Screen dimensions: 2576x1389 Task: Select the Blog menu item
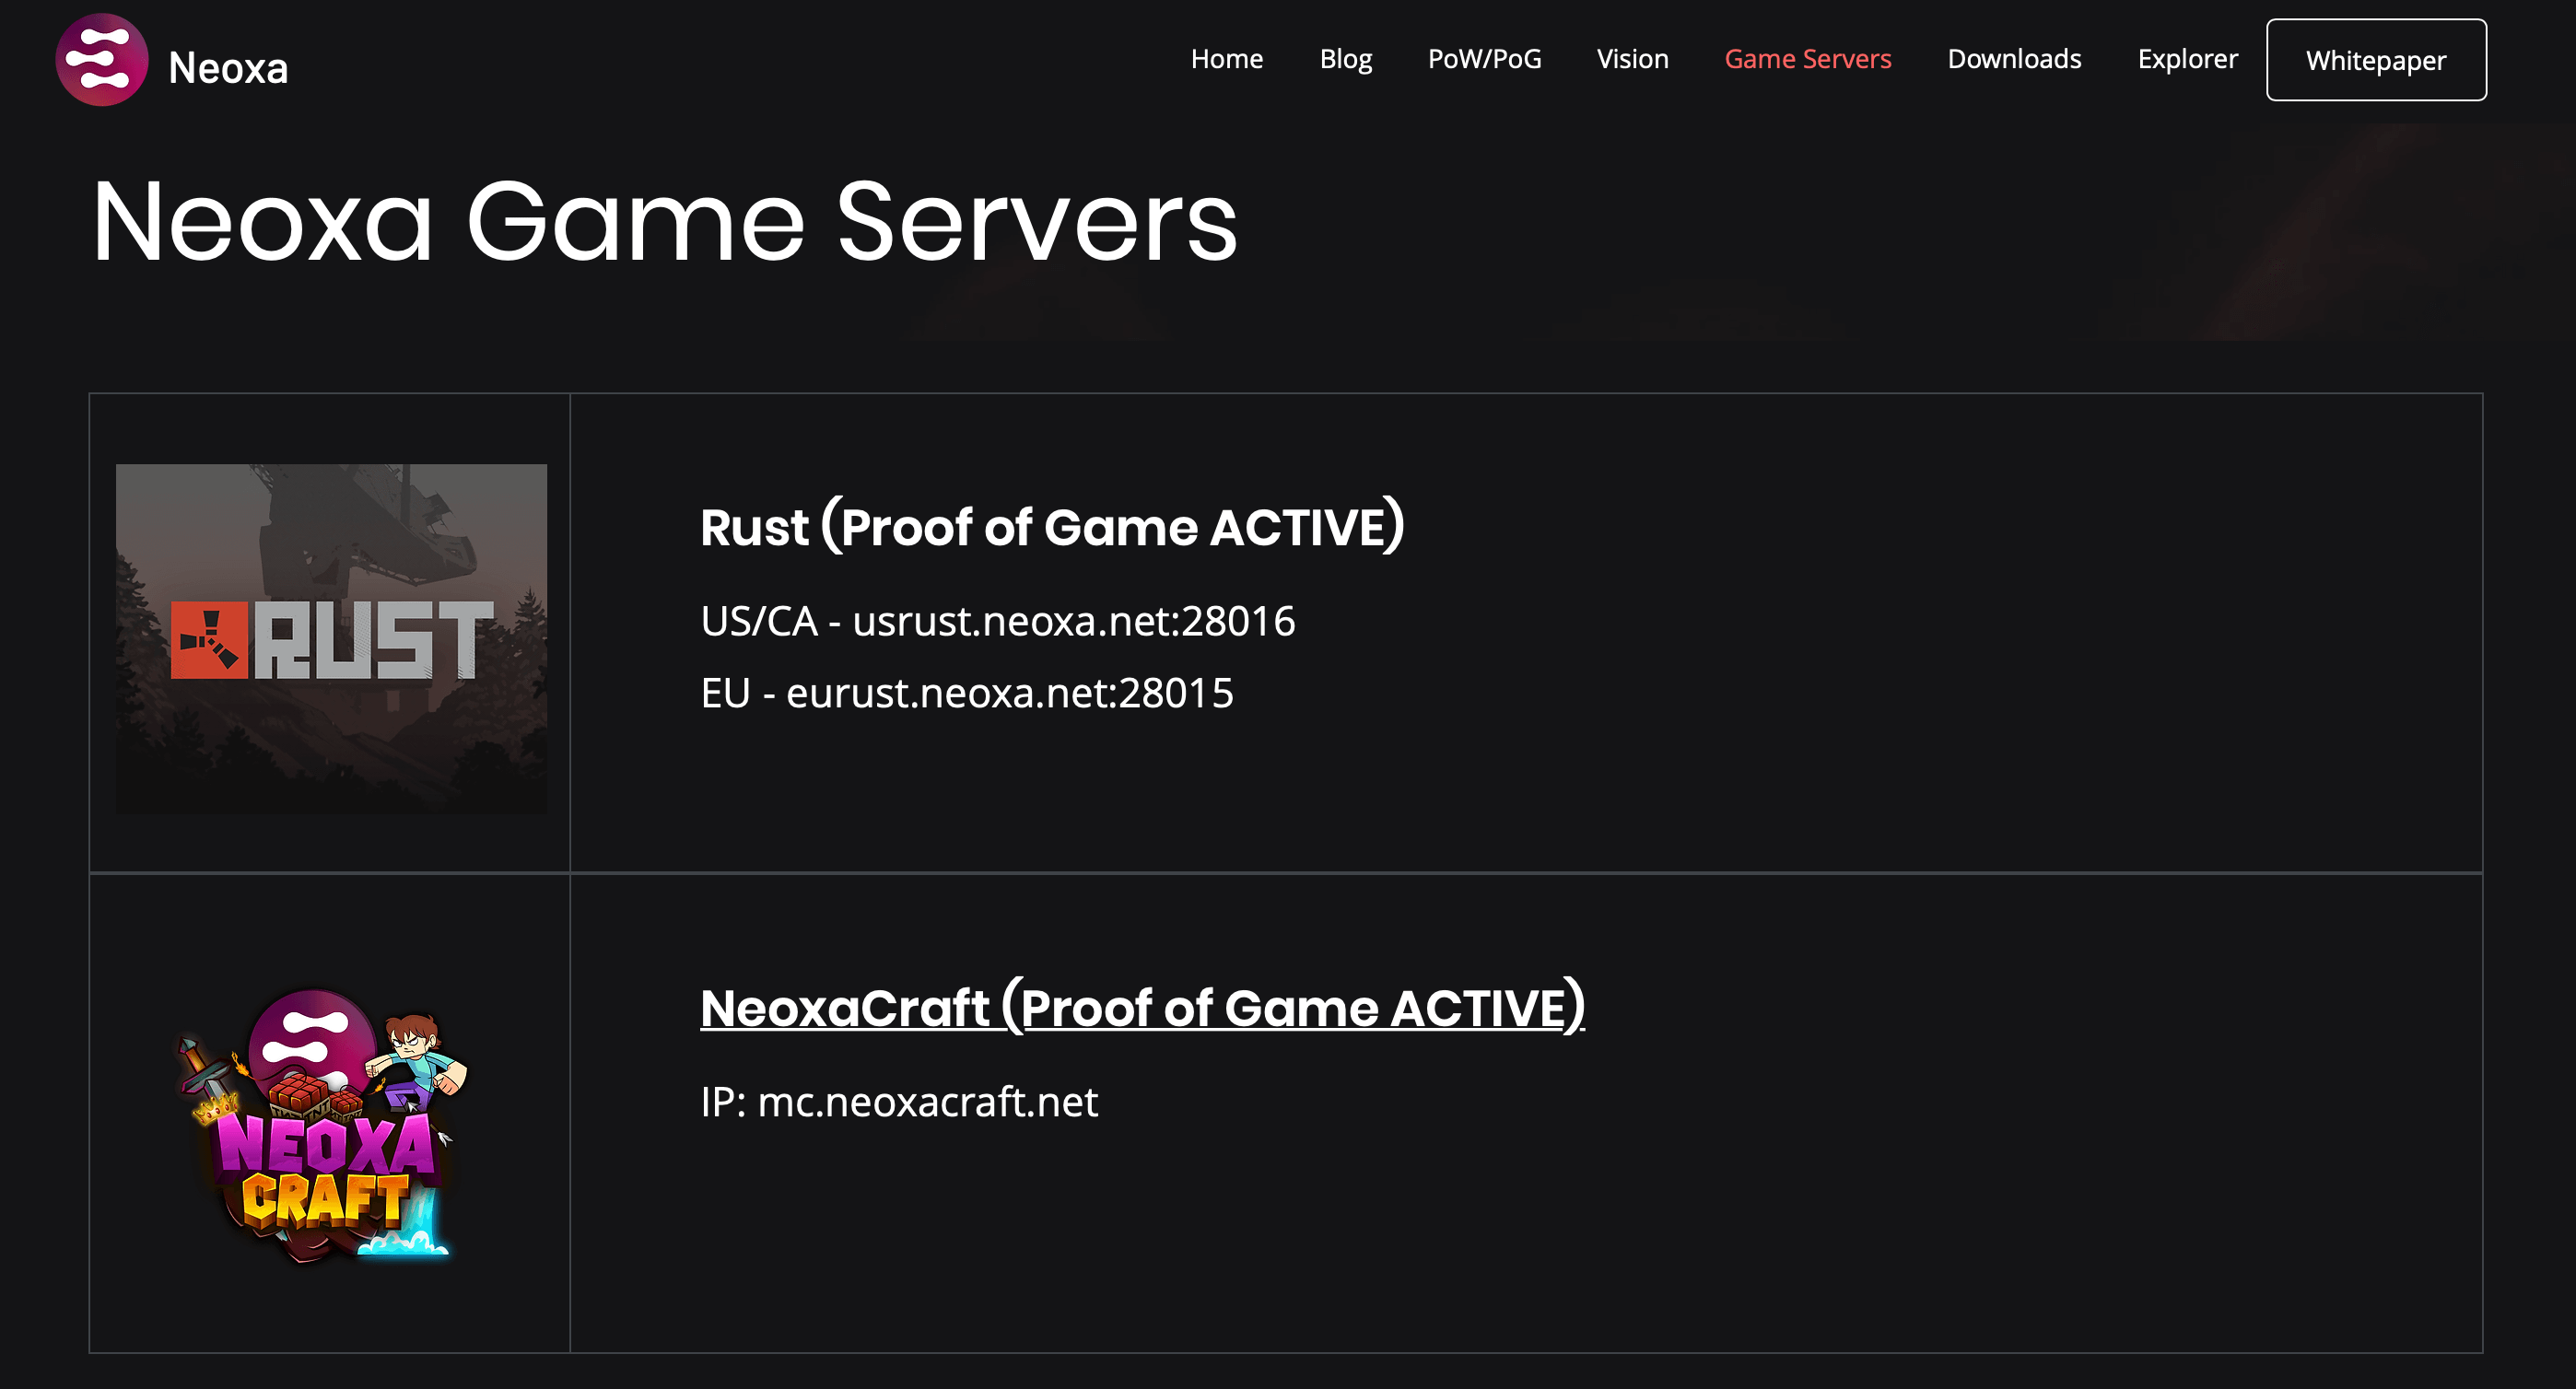click(x=1344, y=58)
